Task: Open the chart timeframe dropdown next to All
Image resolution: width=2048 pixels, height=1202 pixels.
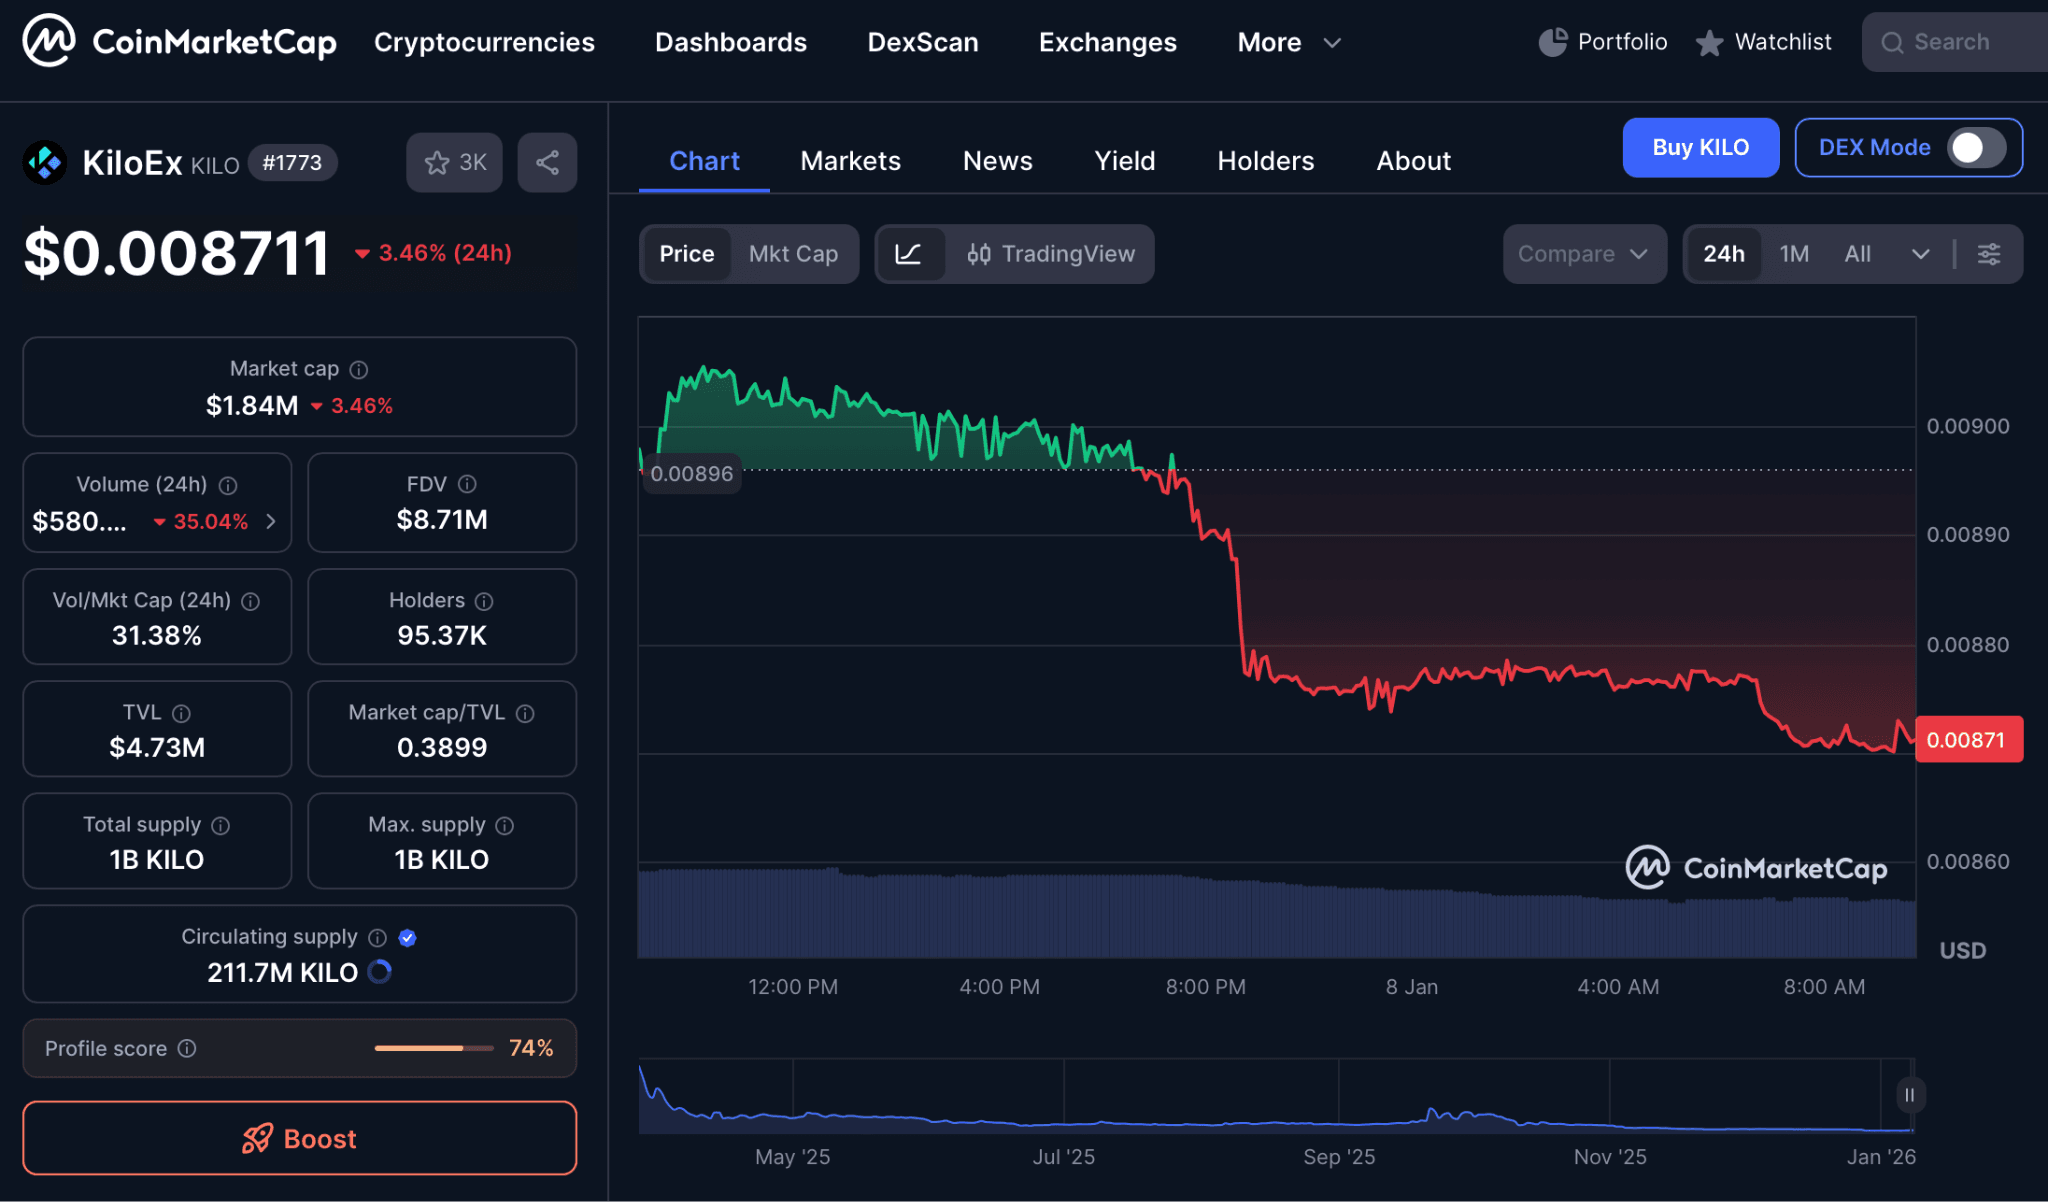Action: click(1920, 254)
